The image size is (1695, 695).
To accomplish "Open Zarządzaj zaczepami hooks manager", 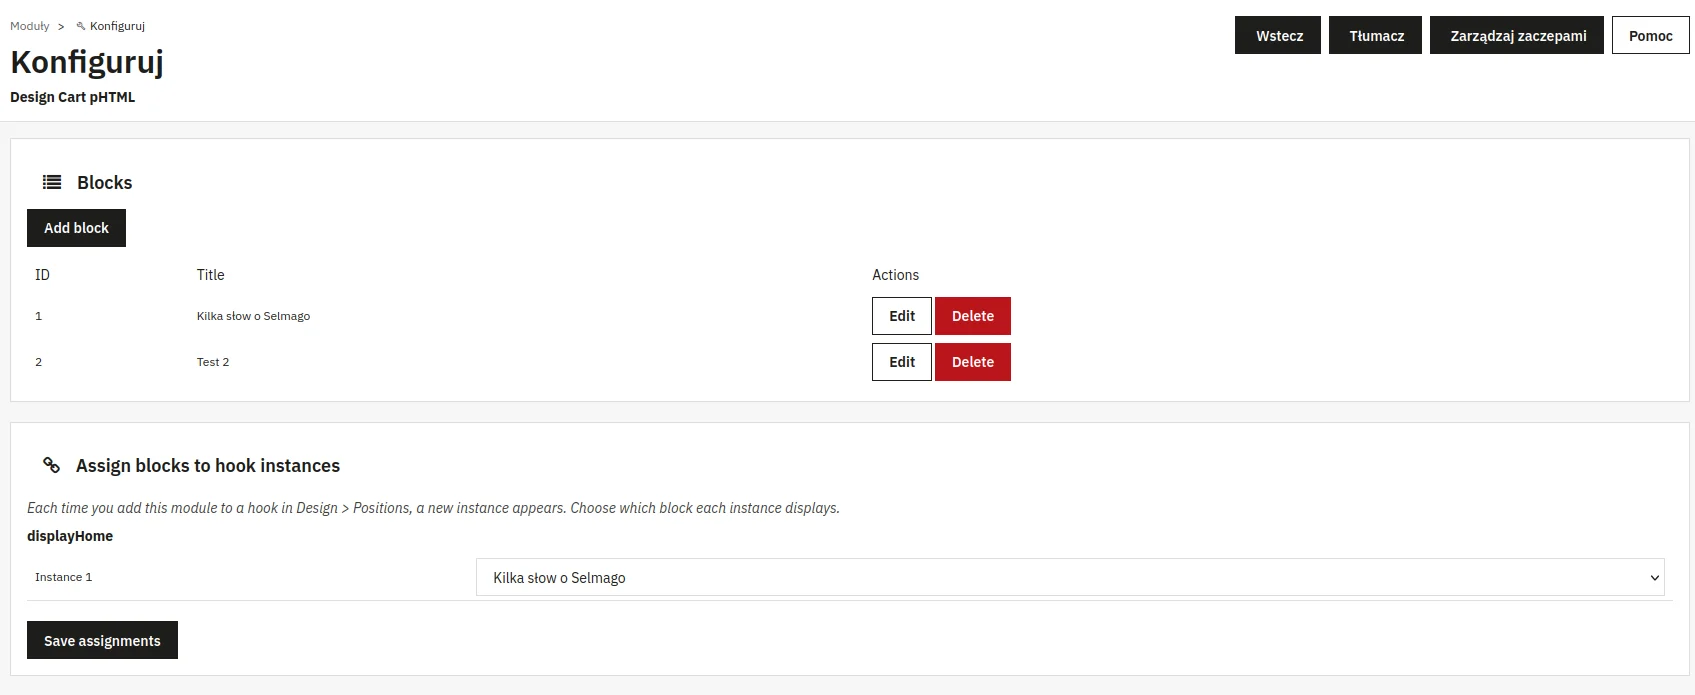I will 1517,35.
